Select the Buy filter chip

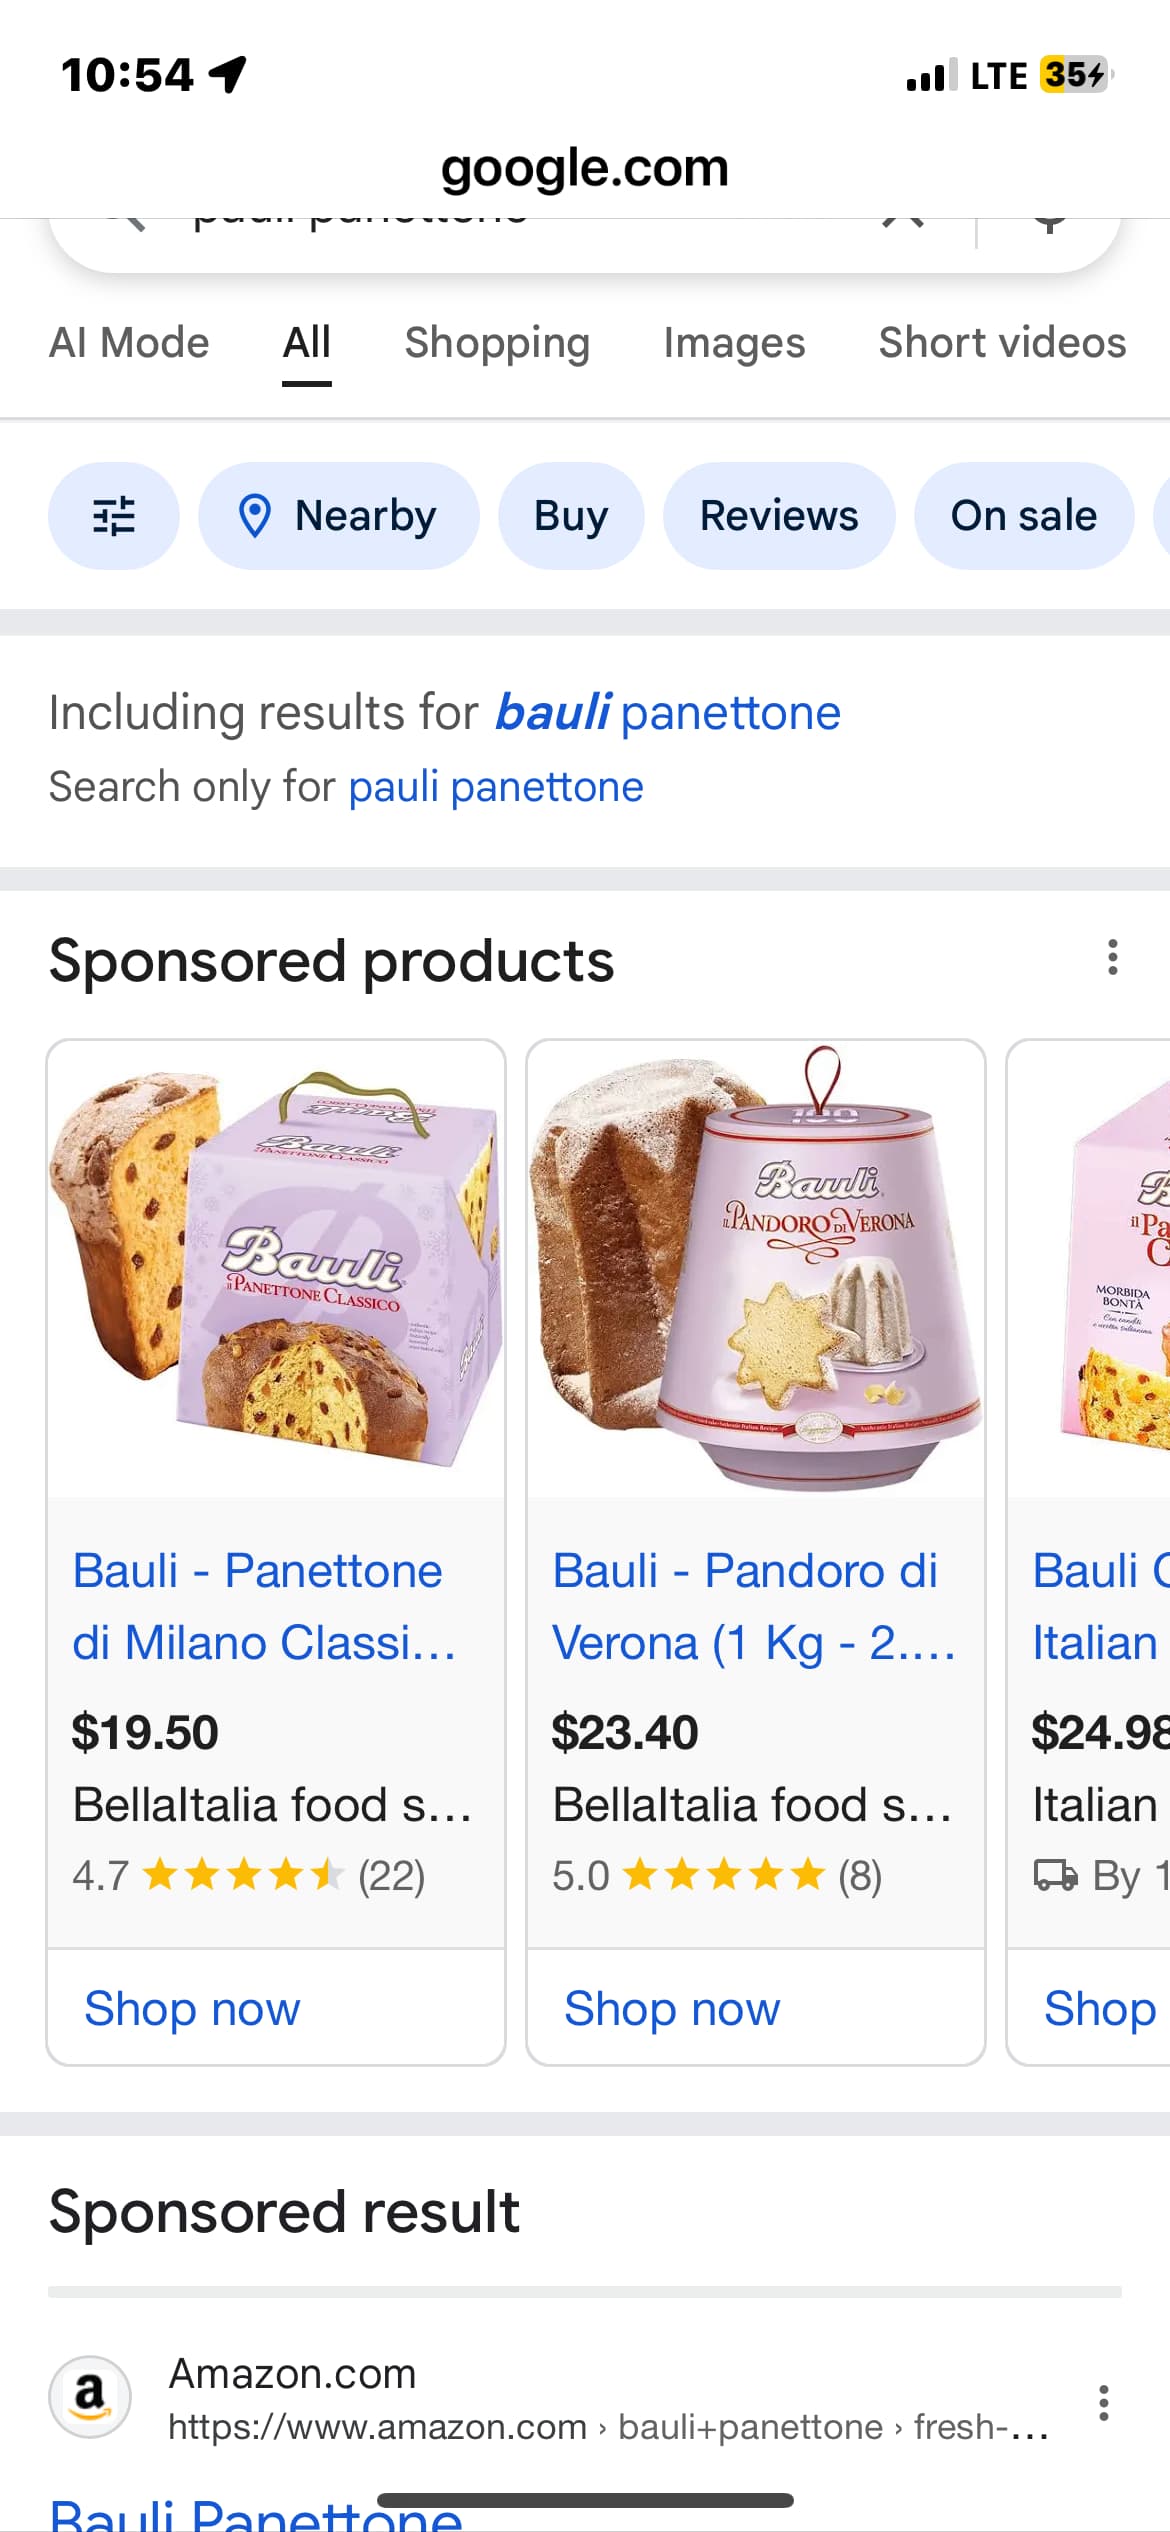571,516
